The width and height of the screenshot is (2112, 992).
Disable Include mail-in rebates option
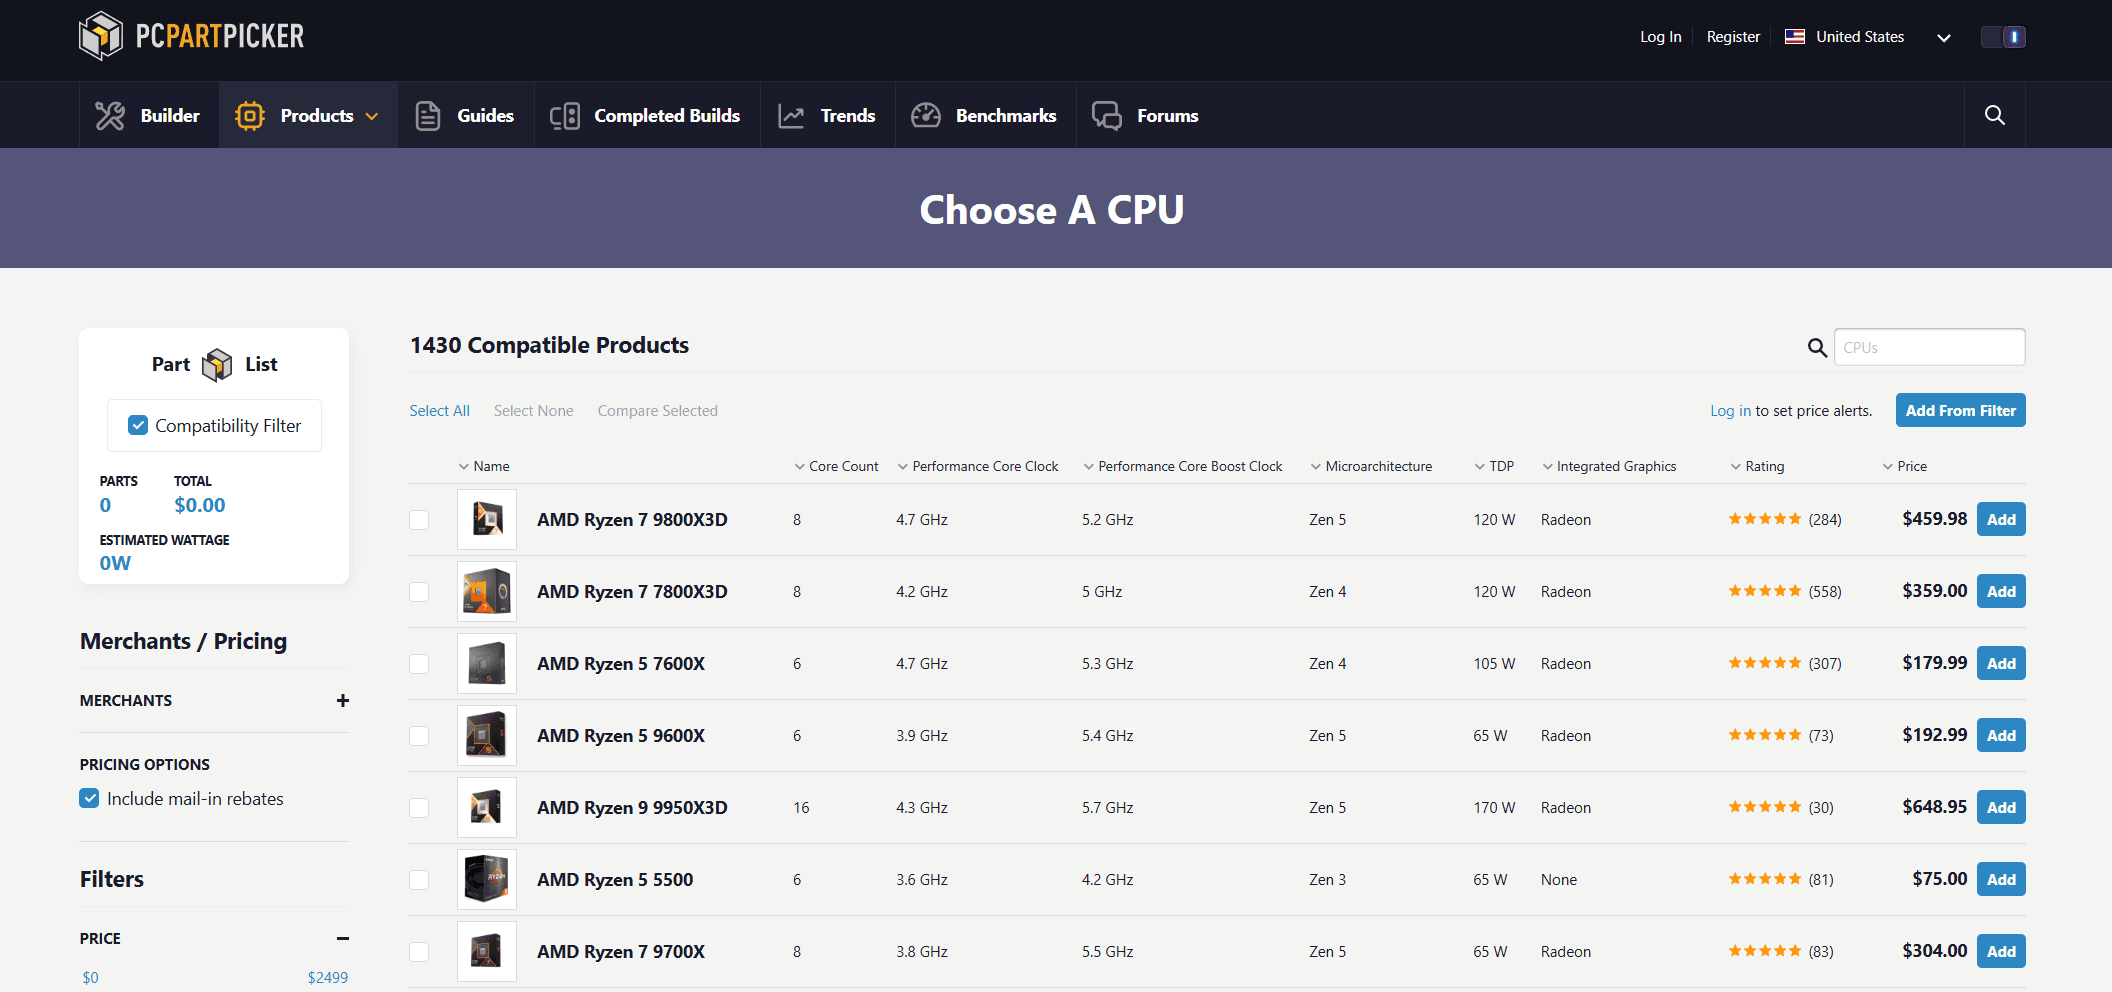coord(90,798)
